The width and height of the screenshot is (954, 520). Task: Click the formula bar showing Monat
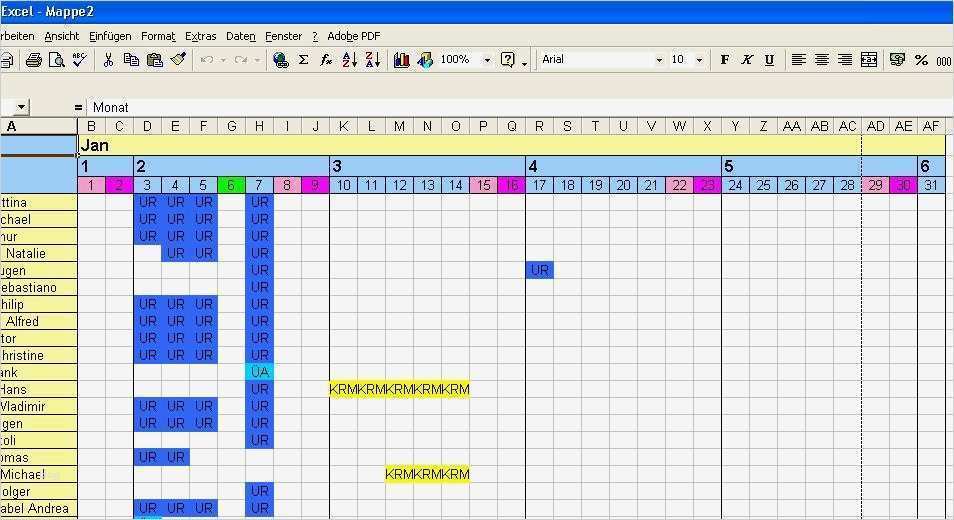click(520, 108)
